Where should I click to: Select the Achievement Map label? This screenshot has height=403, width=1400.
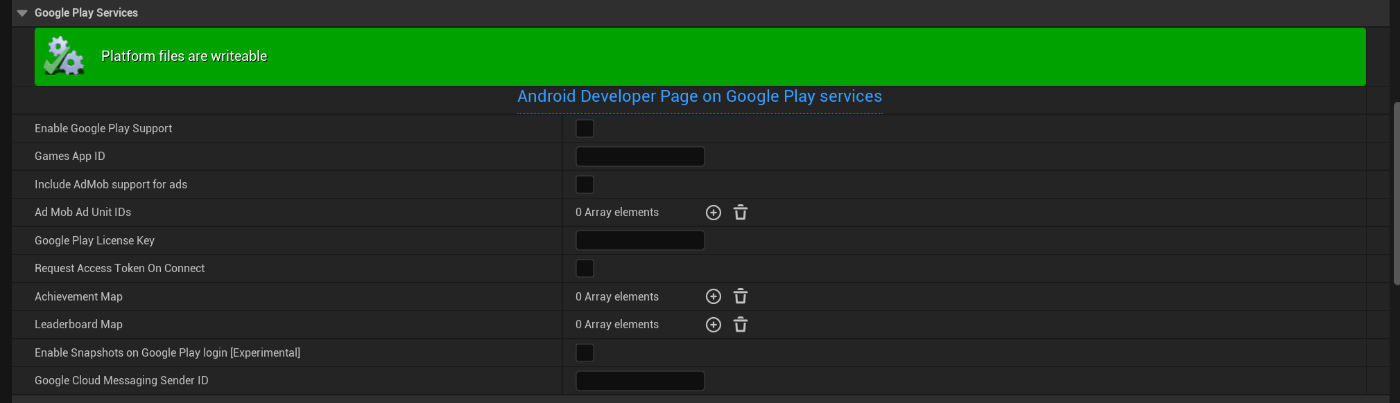(x=78, y=296)
